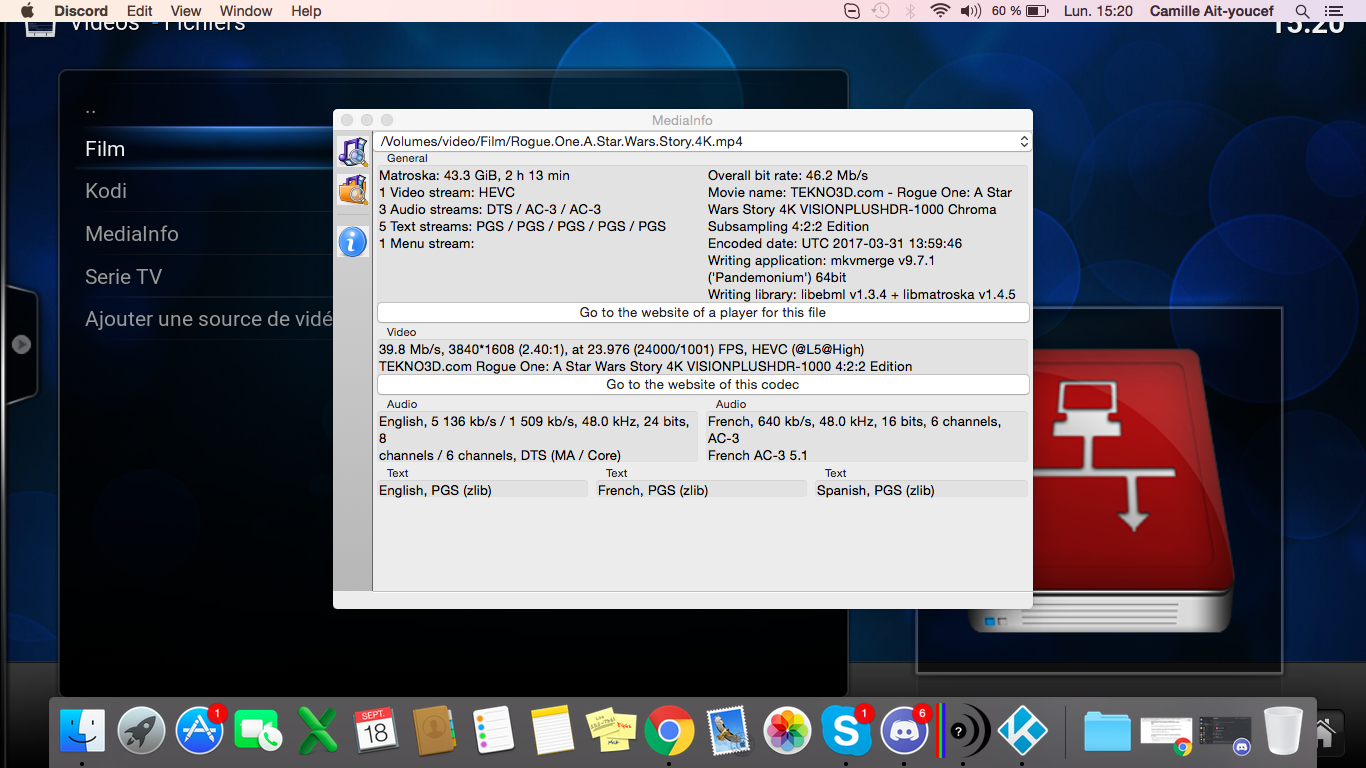
Task: Click the volume icon in the menu bar
Action: click(971, 11)
